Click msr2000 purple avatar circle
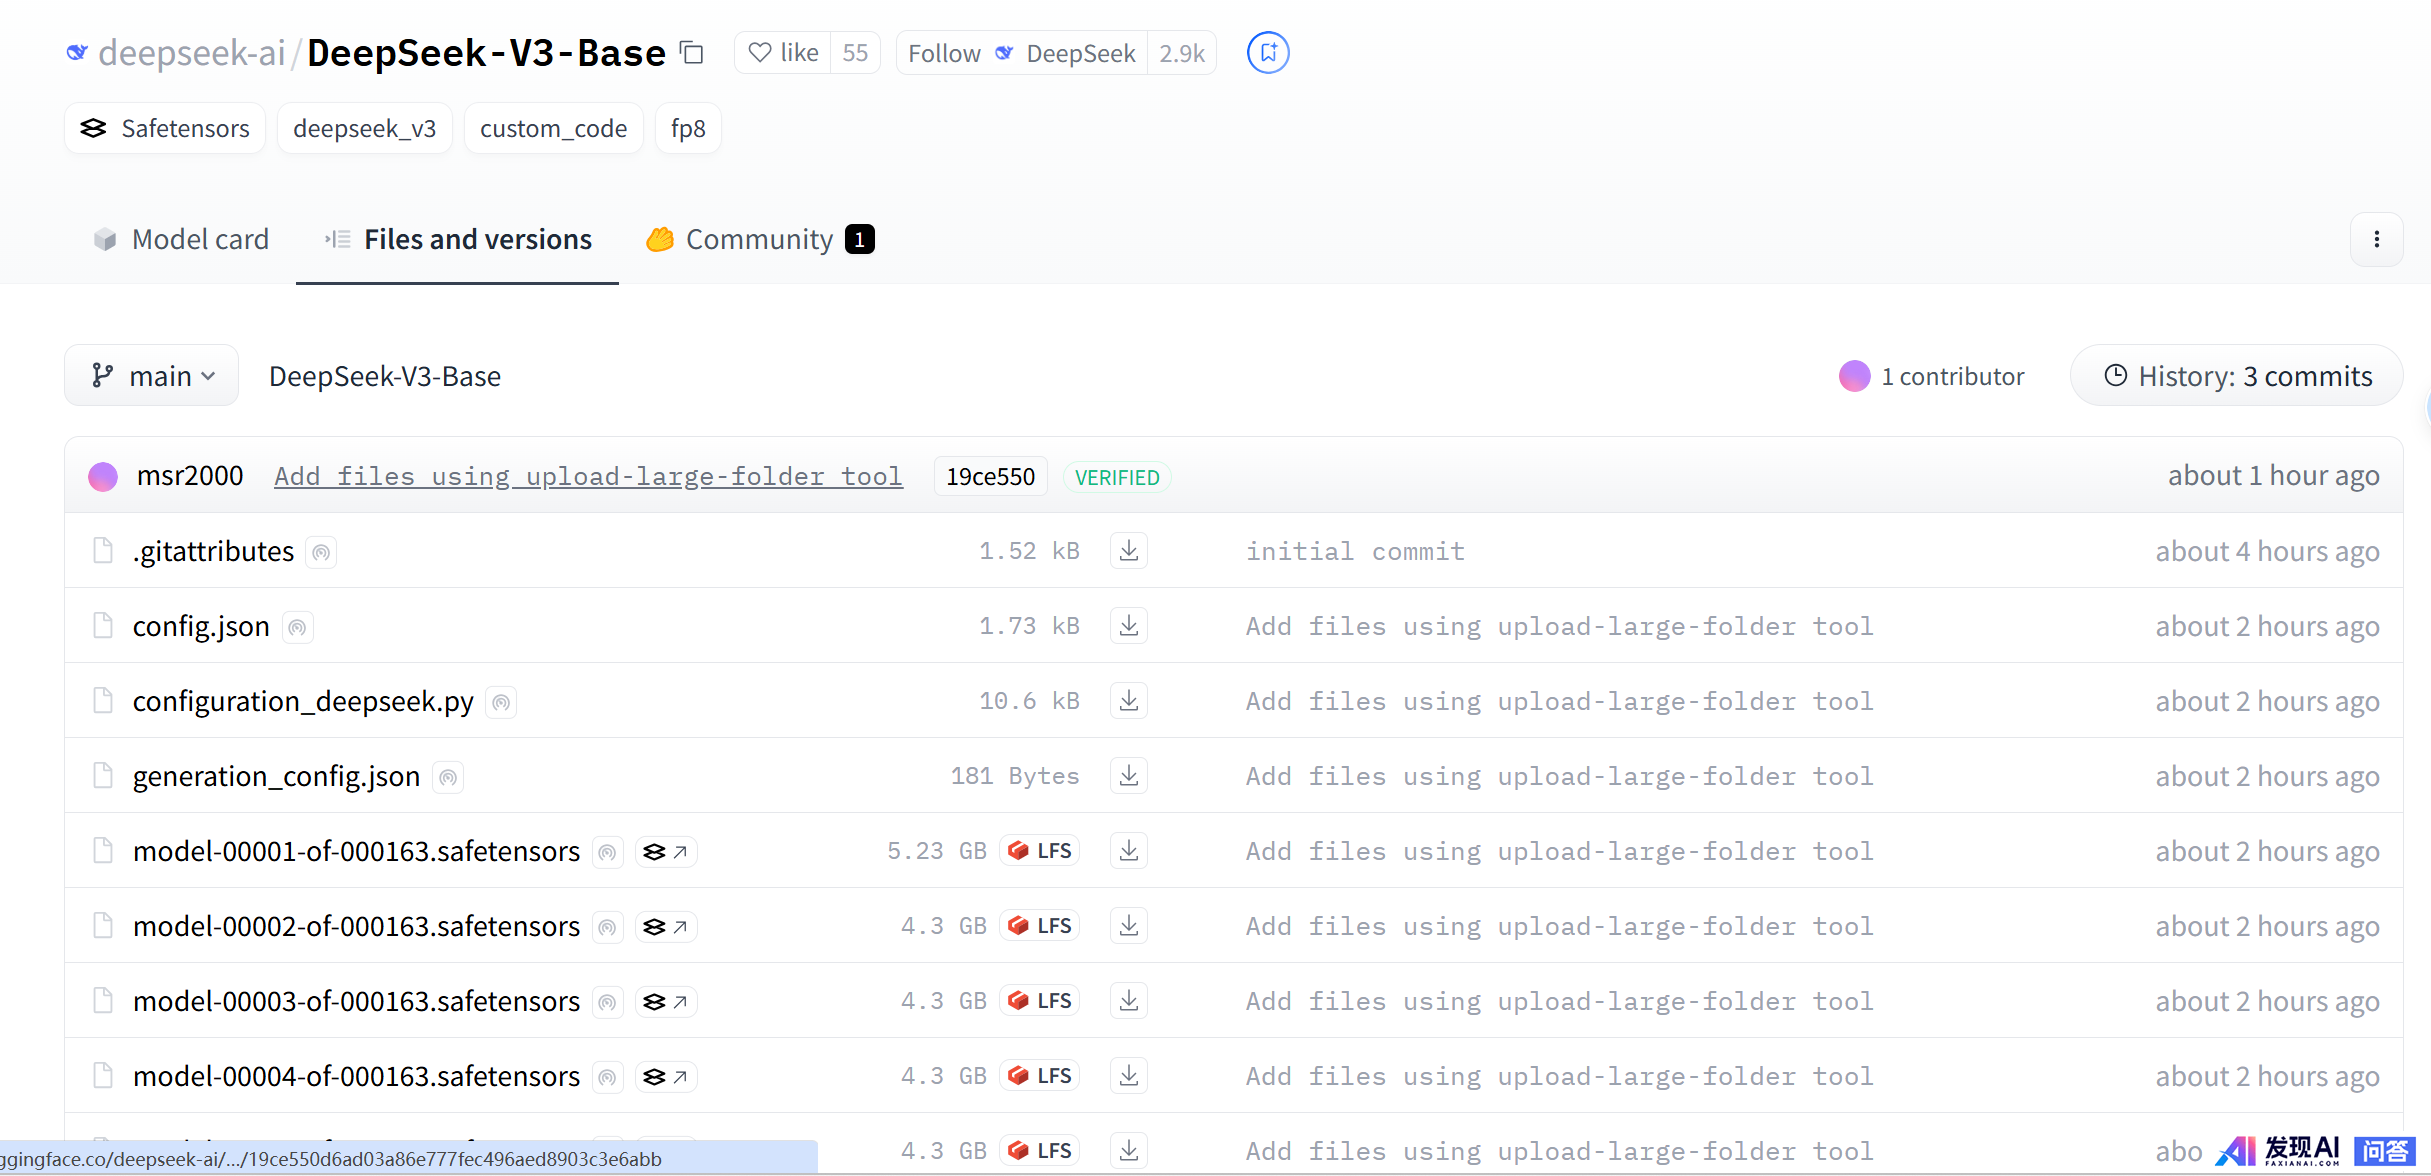2431x1176 pixels. click(x=103, y=477)
